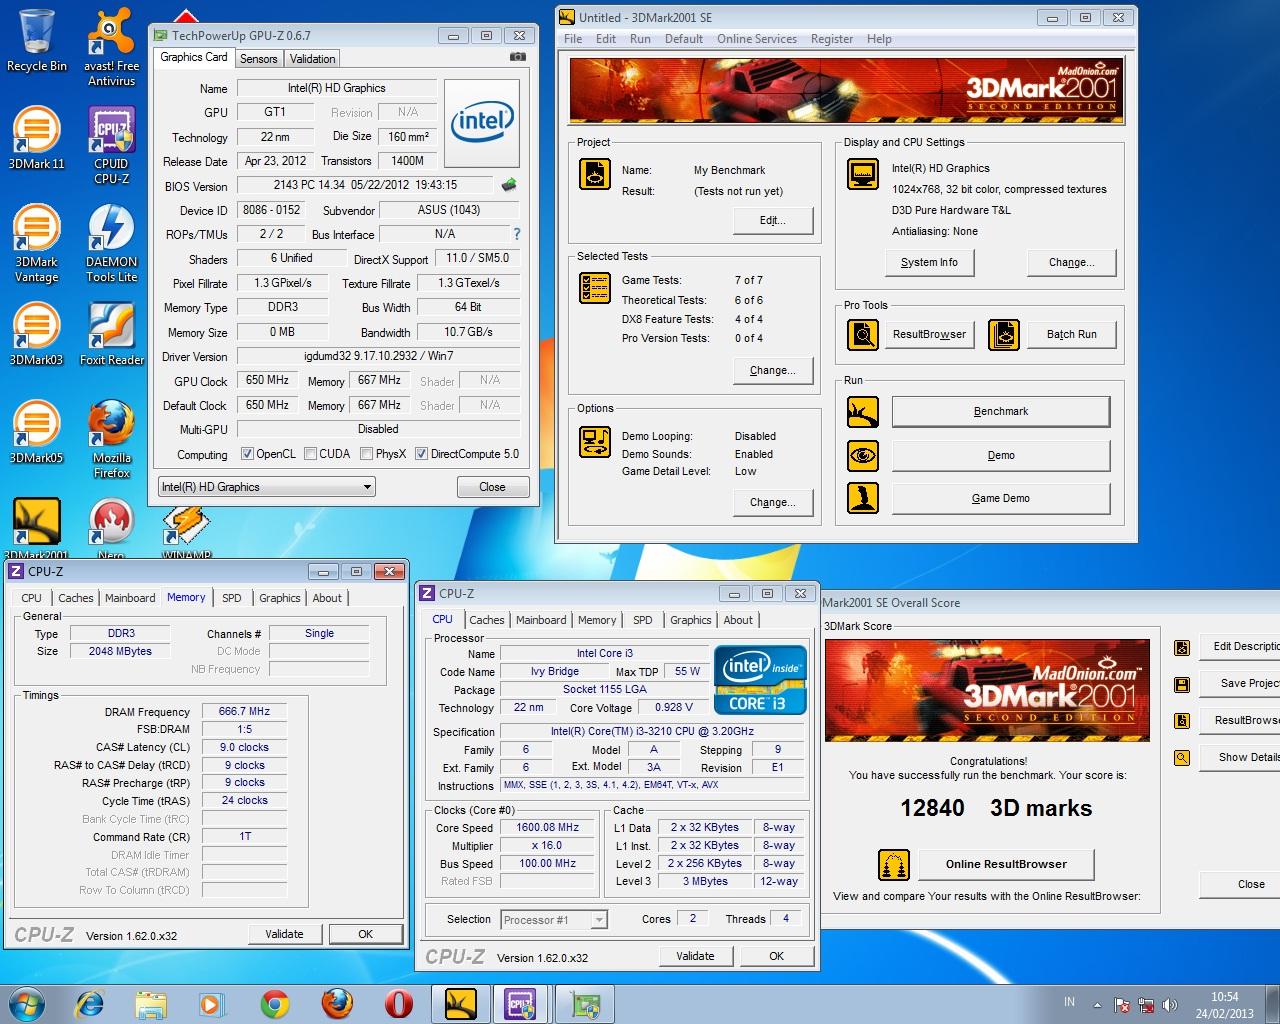Screen dimensions: 1280x1024
Task: Click Change... button under Options
Action: click(773, 502)
